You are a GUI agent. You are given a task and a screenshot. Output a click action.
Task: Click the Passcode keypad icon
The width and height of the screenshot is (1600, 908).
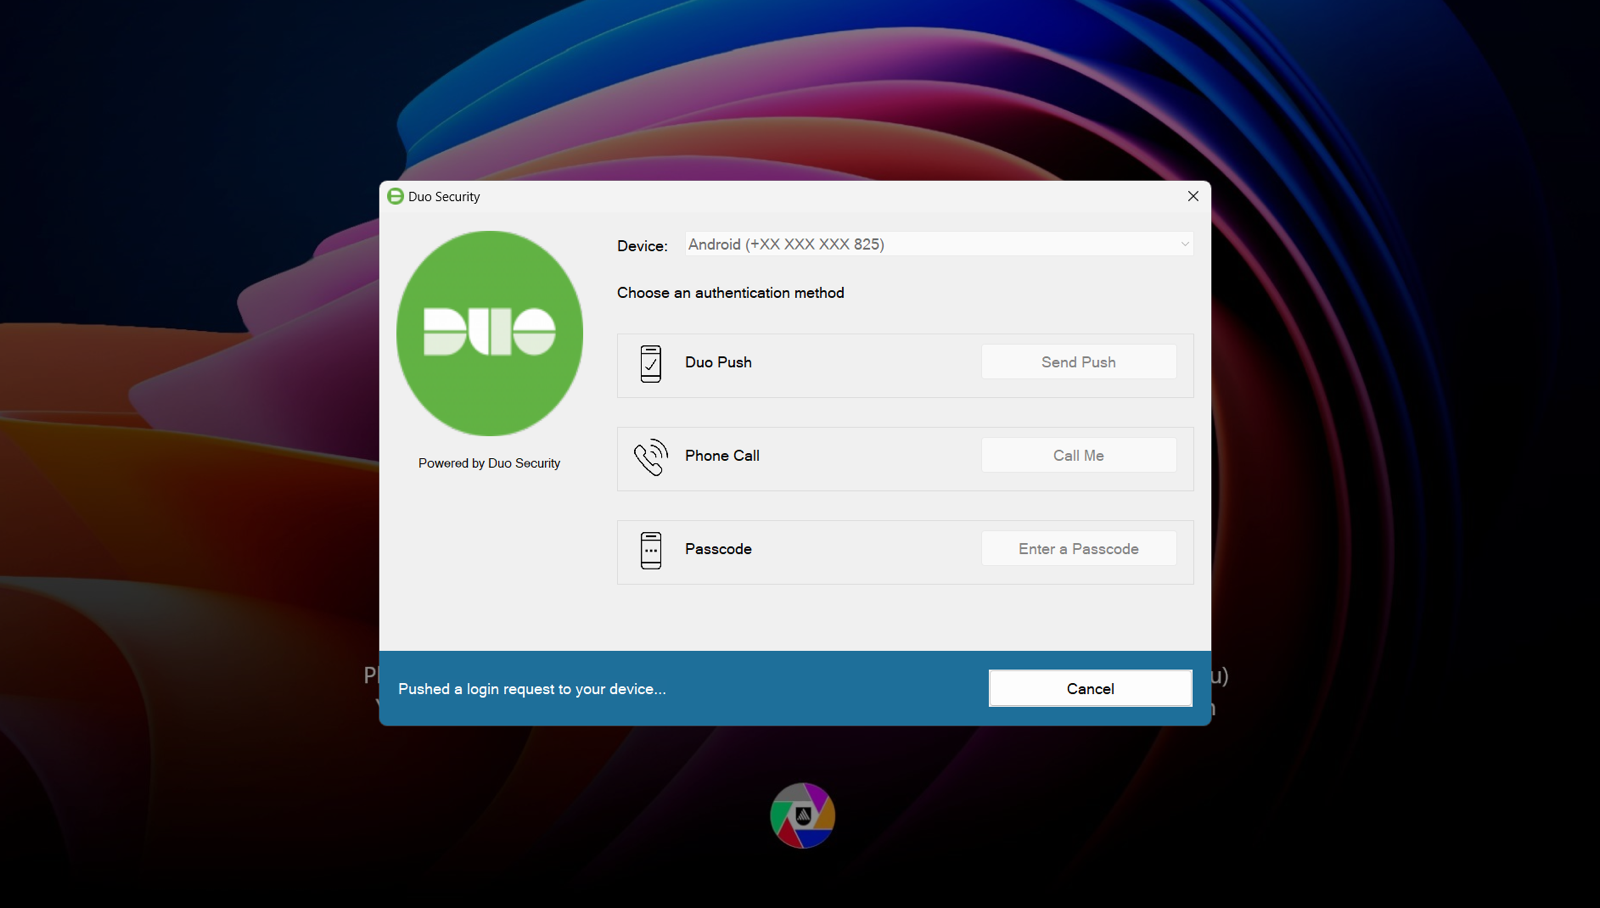point(650,551)
